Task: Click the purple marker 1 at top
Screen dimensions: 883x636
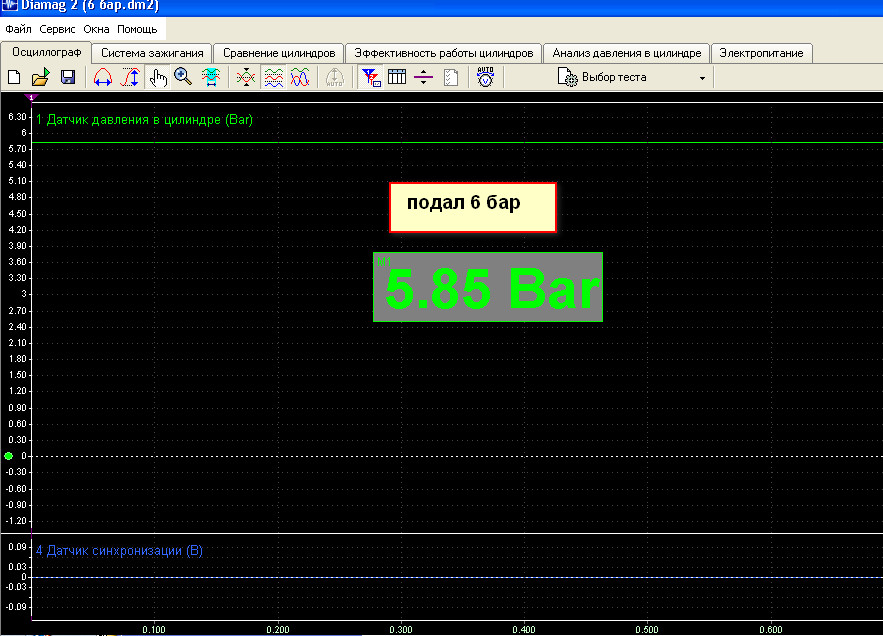Action: click(x=32, y=97)
